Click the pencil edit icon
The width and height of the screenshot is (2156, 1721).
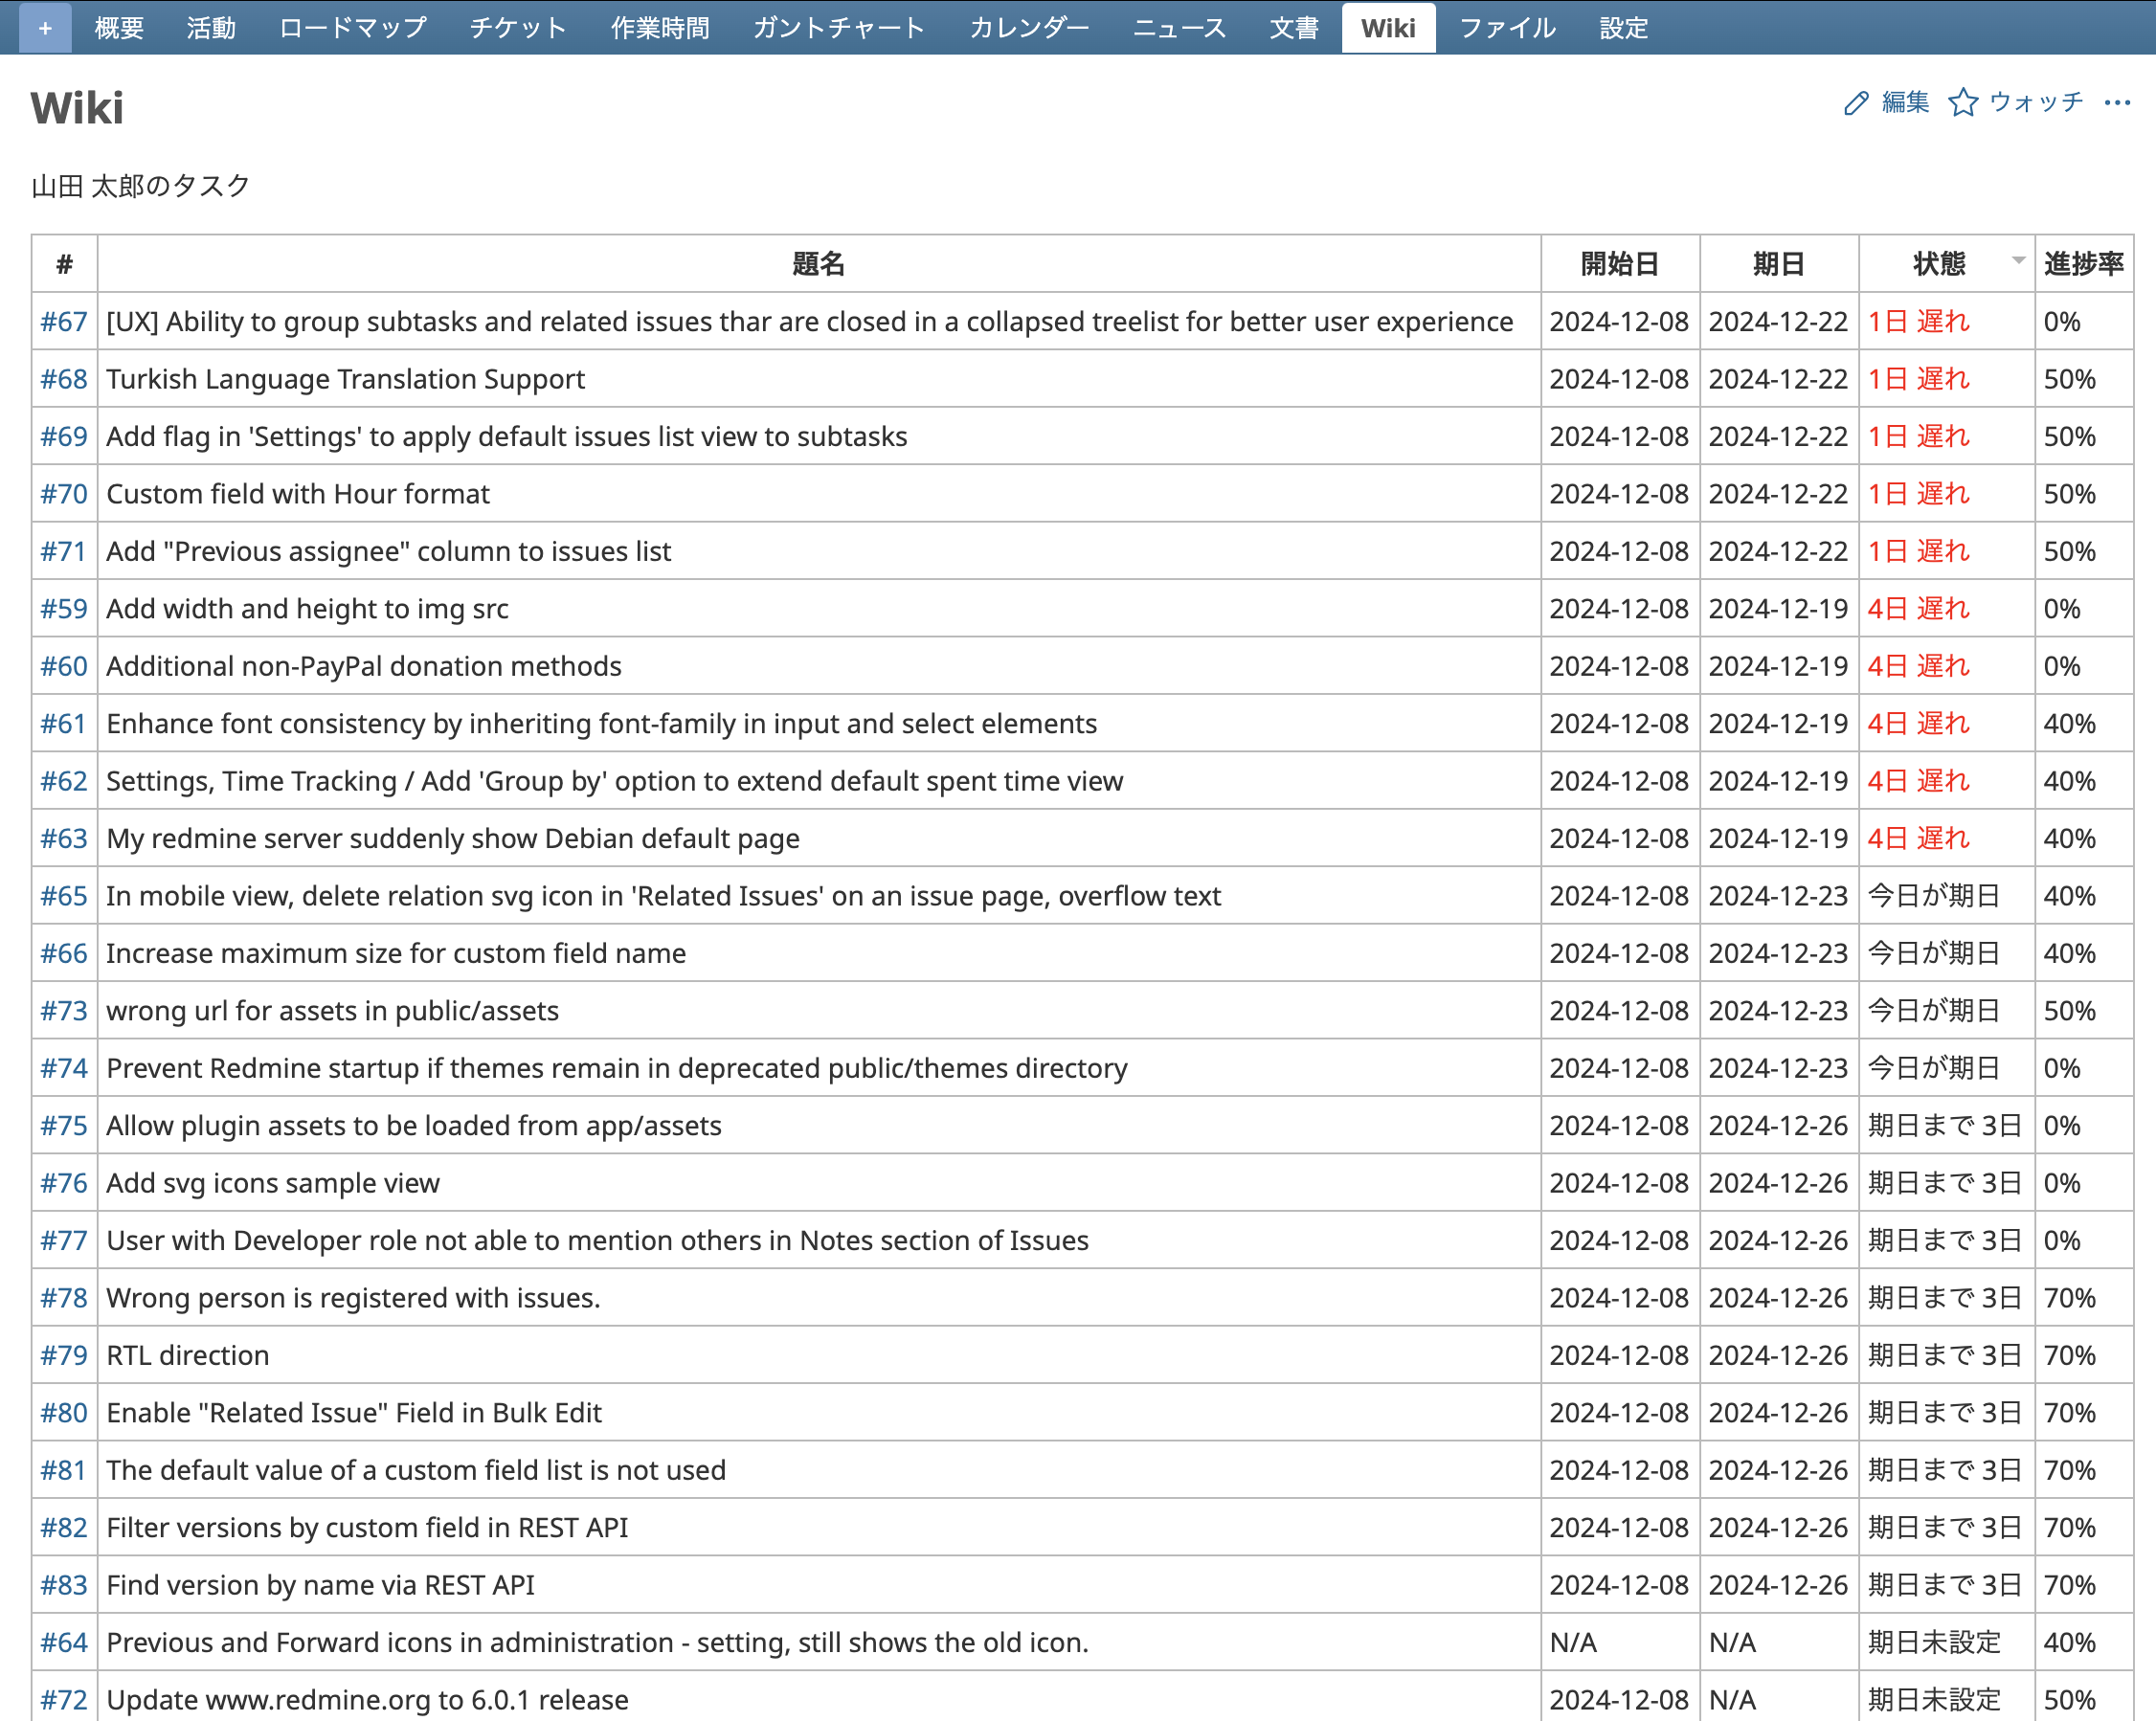1856,103
